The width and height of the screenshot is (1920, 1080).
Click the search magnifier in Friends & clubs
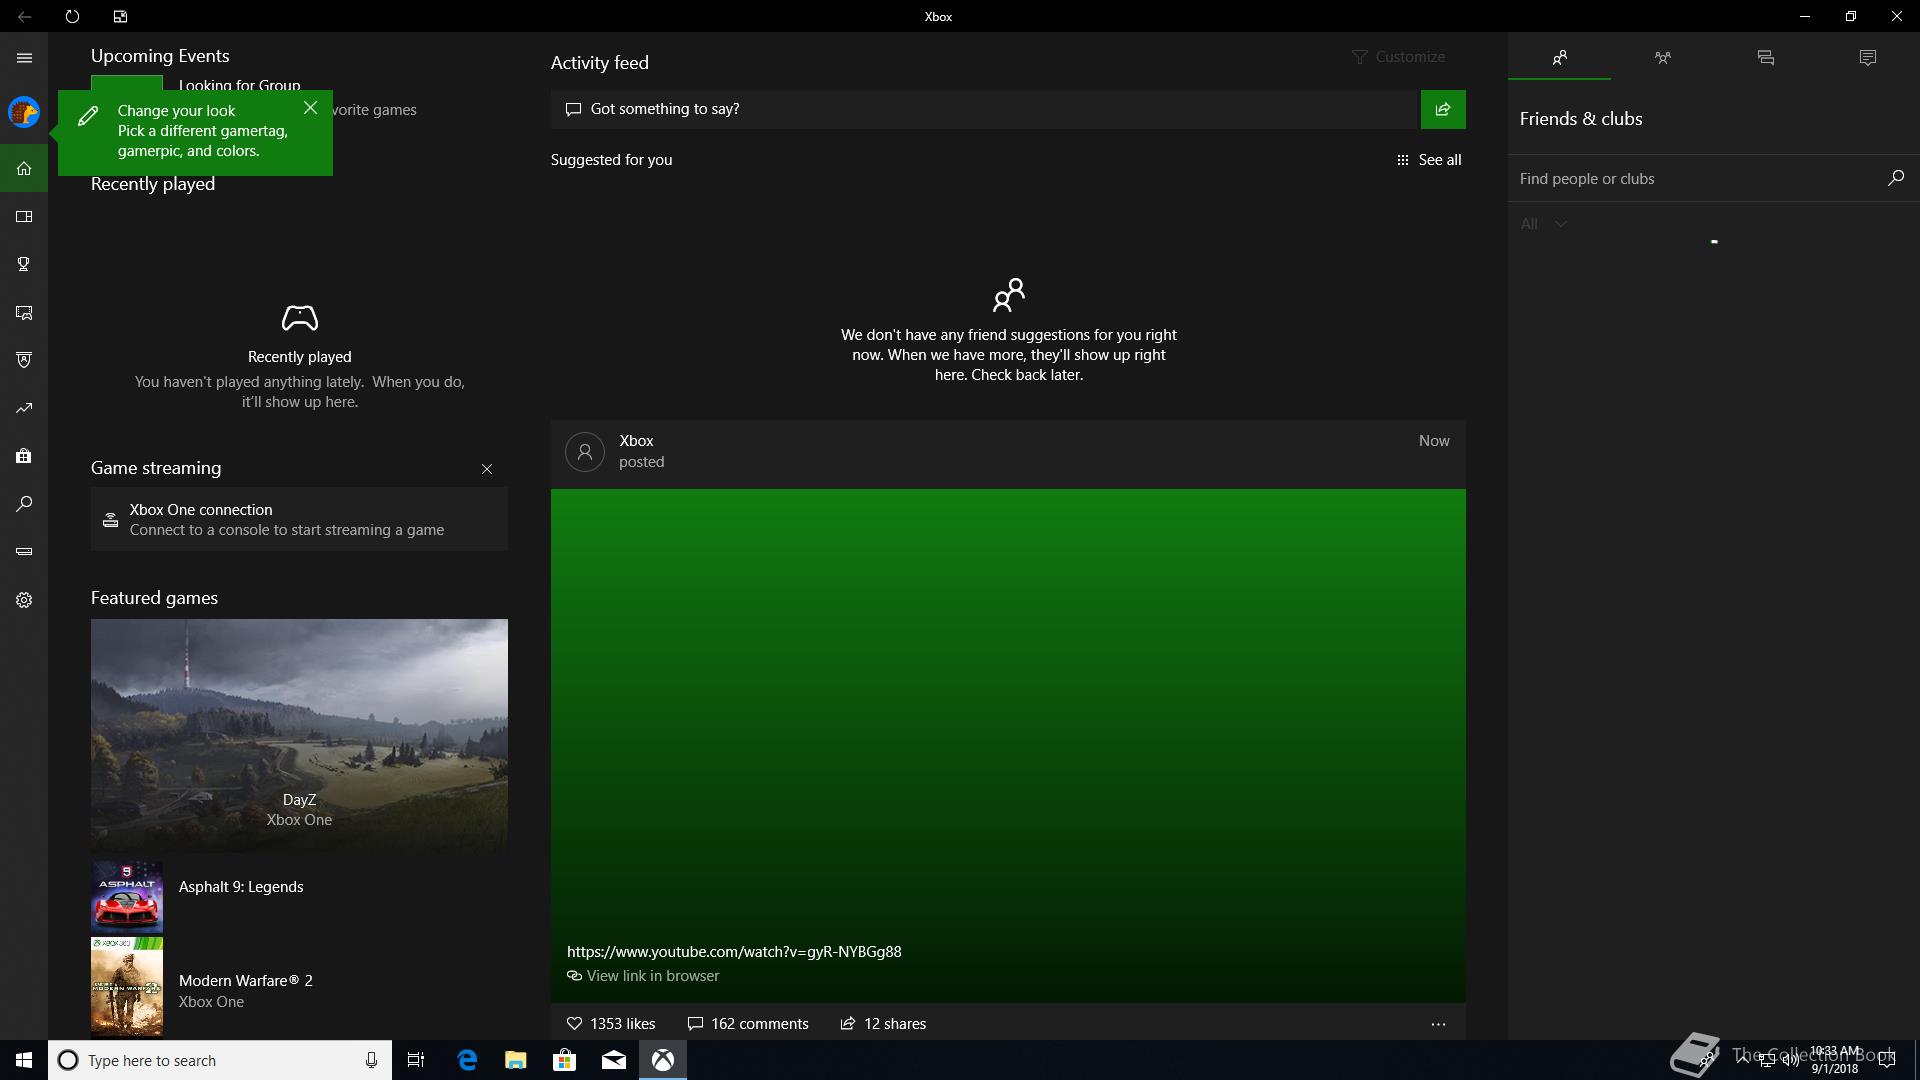coord(1895,178)
